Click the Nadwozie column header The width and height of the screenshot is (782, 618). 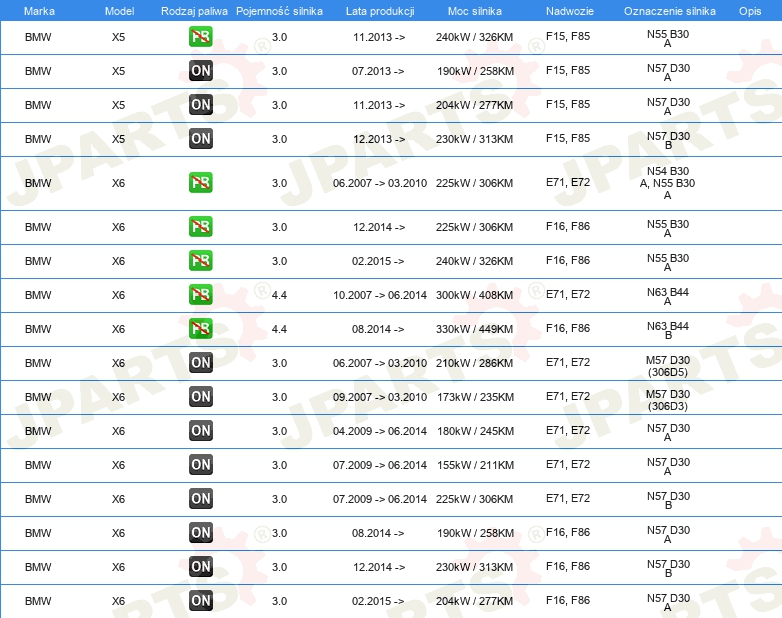click(570, 11)
